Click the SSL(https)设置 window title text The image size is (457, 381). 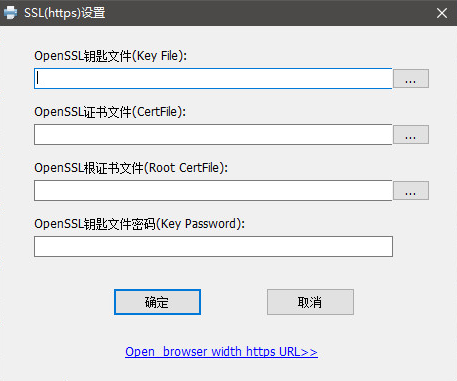(65, 13)
